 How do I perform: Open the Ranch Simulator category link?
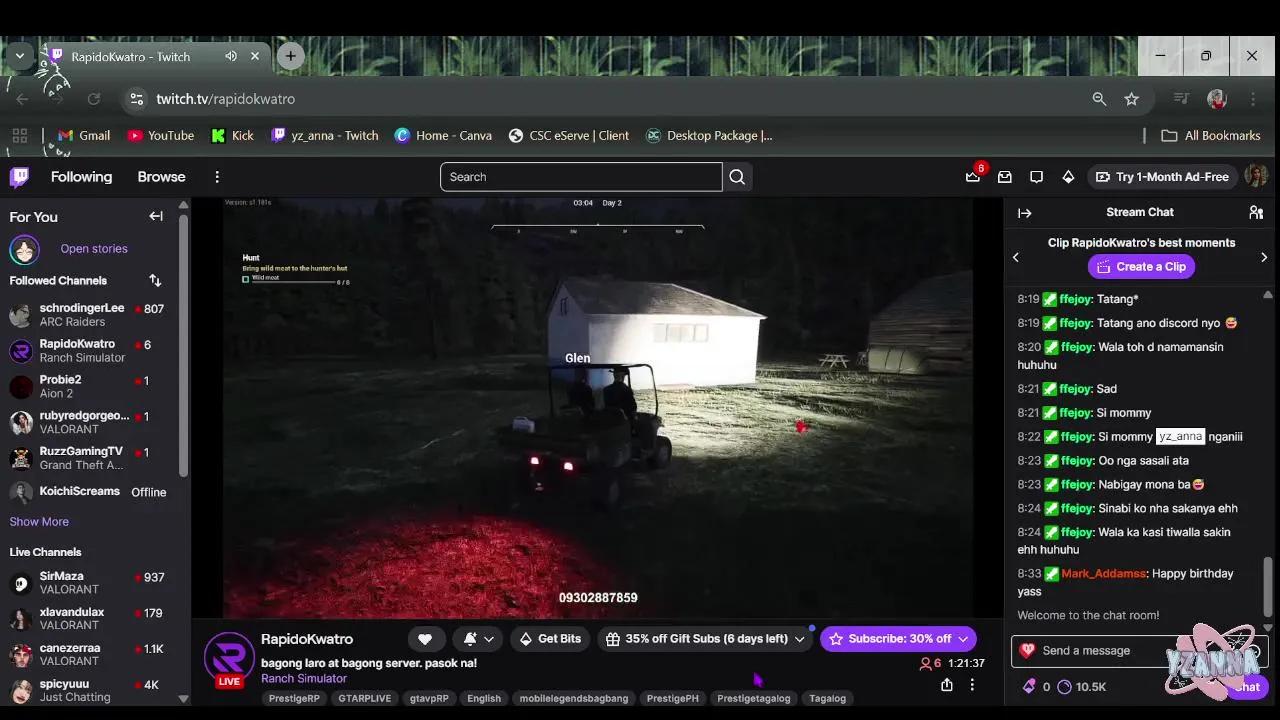(x=304, y=679)
